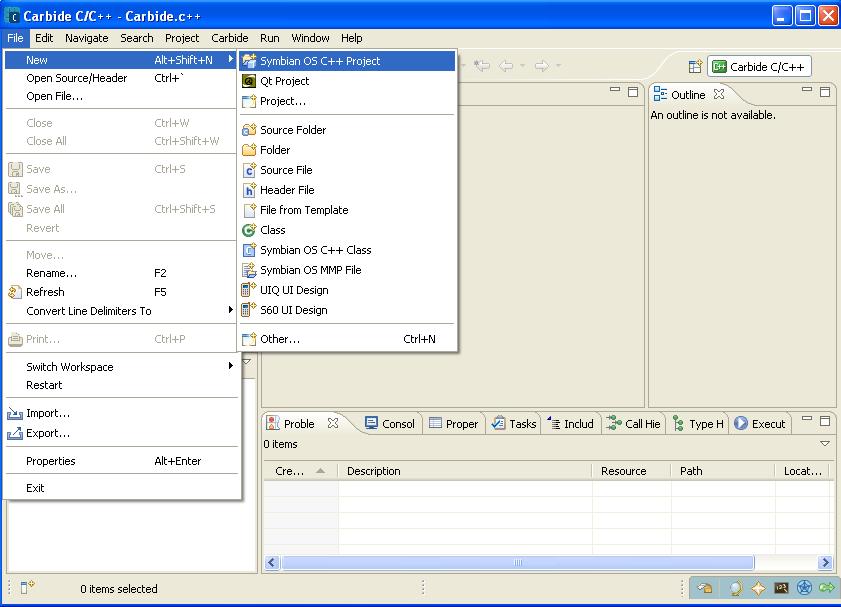Screen dimensions: 841x607
Task: Choose Open File... from File menu
Action: [121, 97]
